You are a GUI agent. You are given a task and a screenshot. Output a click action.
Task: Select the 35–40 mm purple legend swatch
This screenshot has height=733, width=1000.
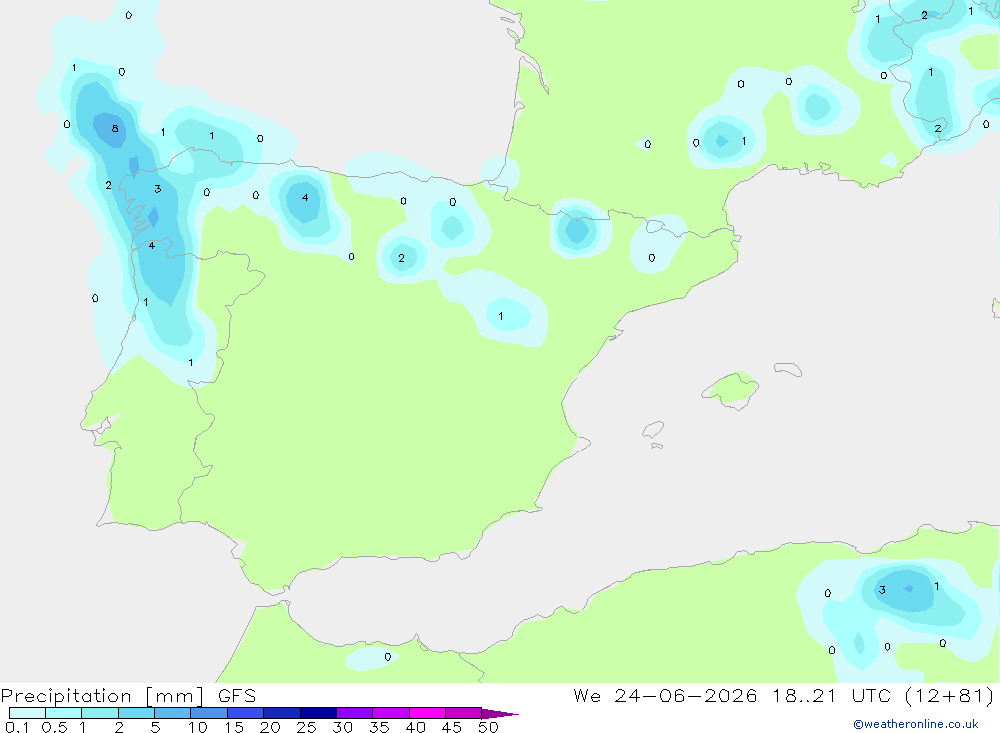click(390, 713)
